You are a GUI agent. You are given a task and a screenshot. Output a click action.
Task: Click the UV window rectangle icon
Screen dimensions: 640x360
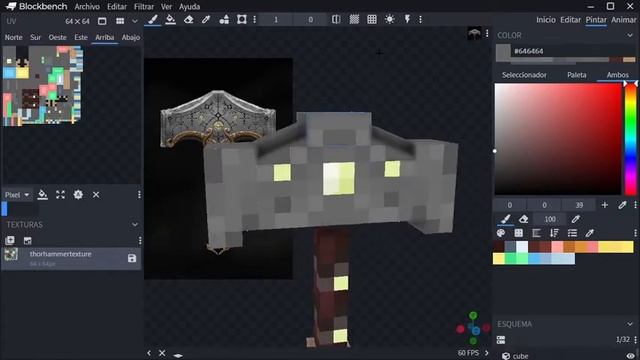(x=102, y=21)
